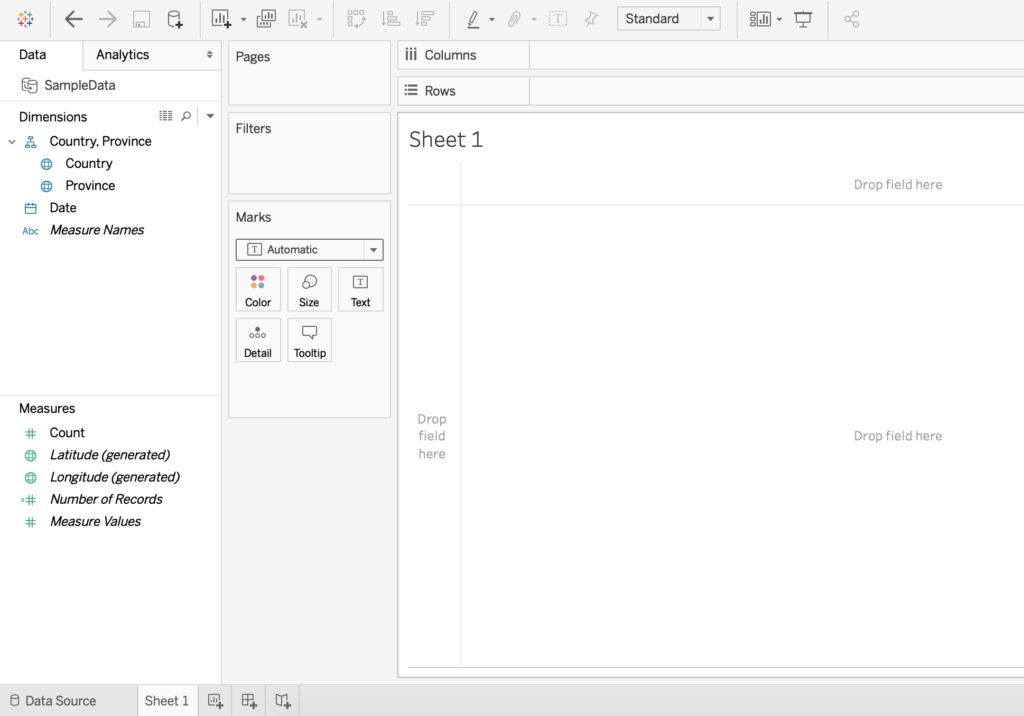Click the Back (undo) arrow in toolbar
Viewport: 1024px width, 716px height.
point(73,19)
